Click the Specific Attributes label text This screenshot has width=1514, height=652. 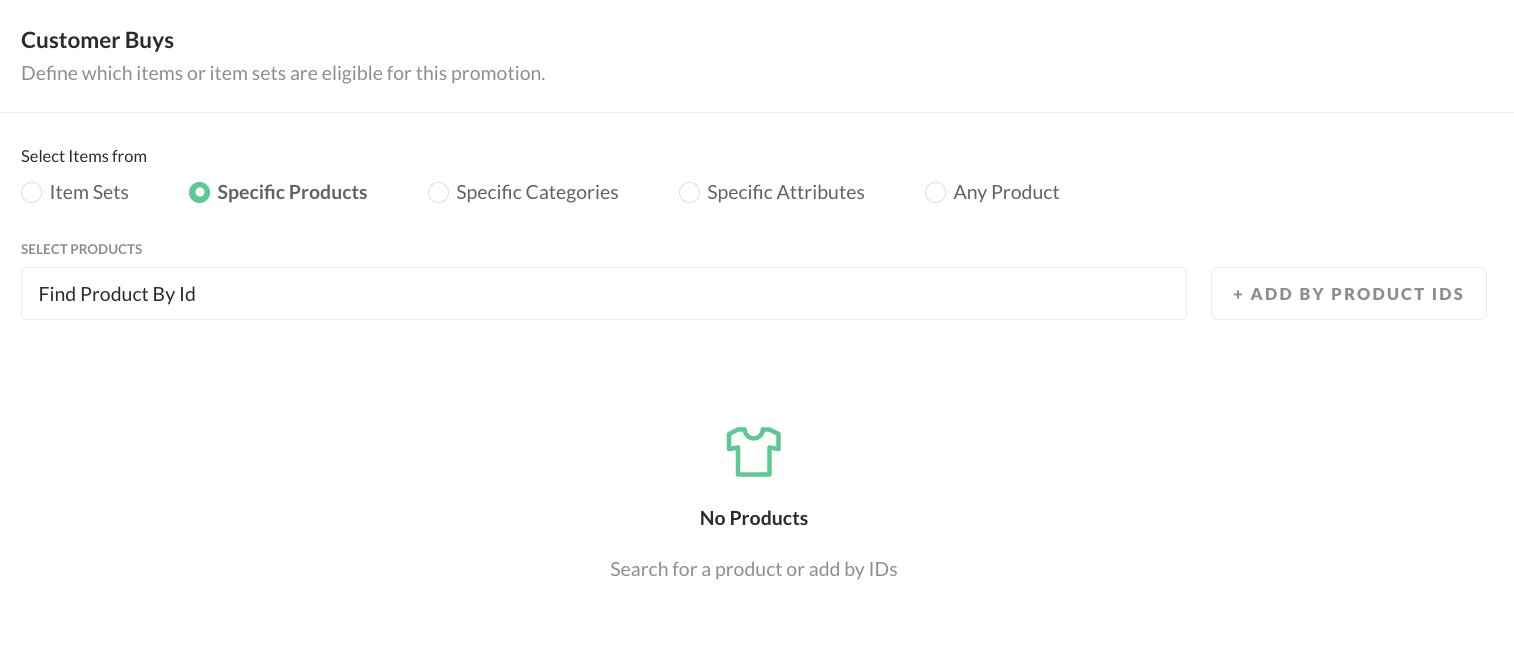[785, 193]
